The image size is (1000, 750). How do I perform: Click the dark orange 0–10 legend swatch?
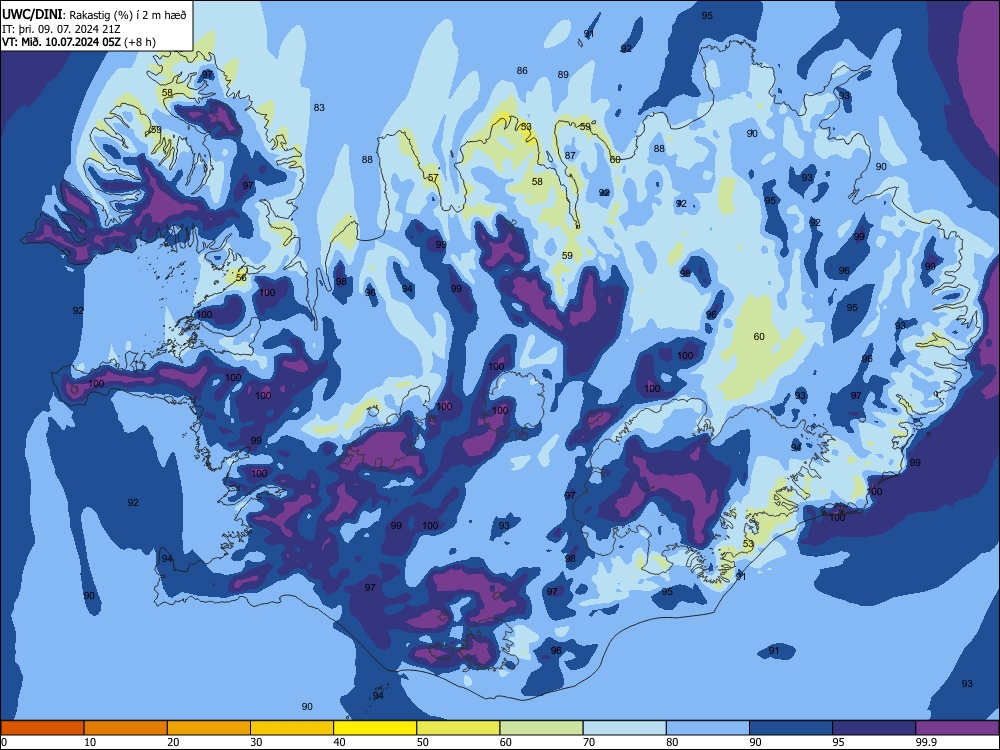tap(42, 728)
